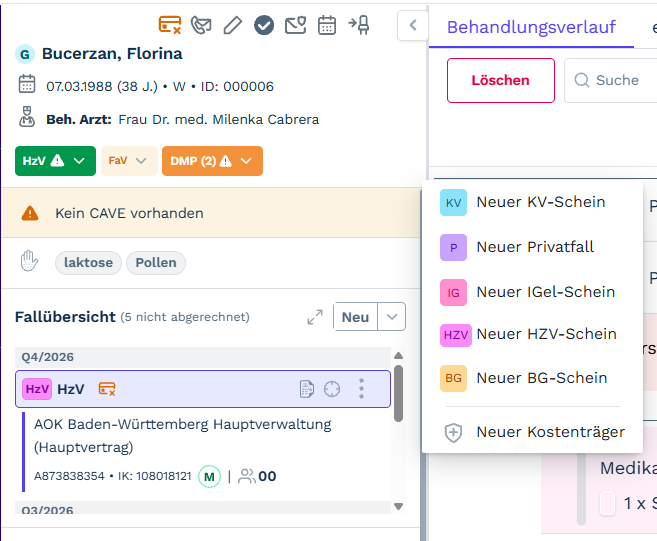This screenshot has height=541, width=657.
Task: Click the dark checkmark circle icon
Action: (x=264, y=25)
